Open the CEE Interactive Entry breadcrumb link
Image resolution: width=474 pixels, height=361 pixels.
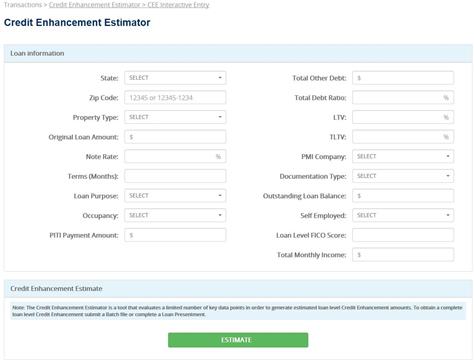pyautogui.click(x=178, y=5)
